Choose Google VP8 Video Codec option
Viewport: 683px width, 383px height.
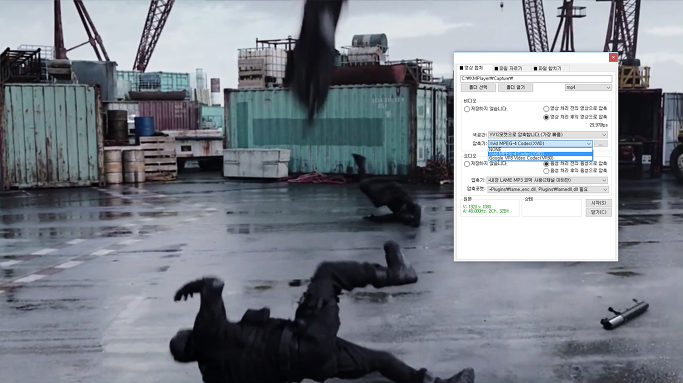coord(540,158)
